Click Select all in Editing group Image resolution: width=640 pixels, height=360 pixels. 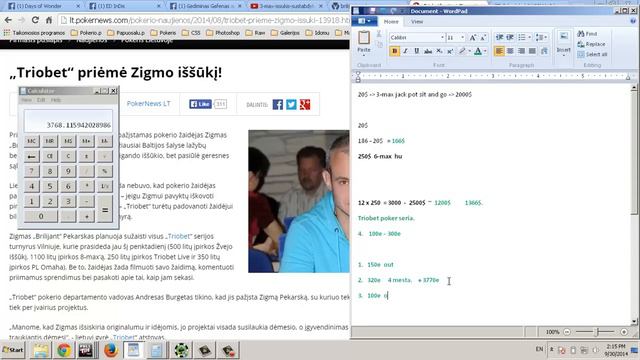(x=592, y=54)
